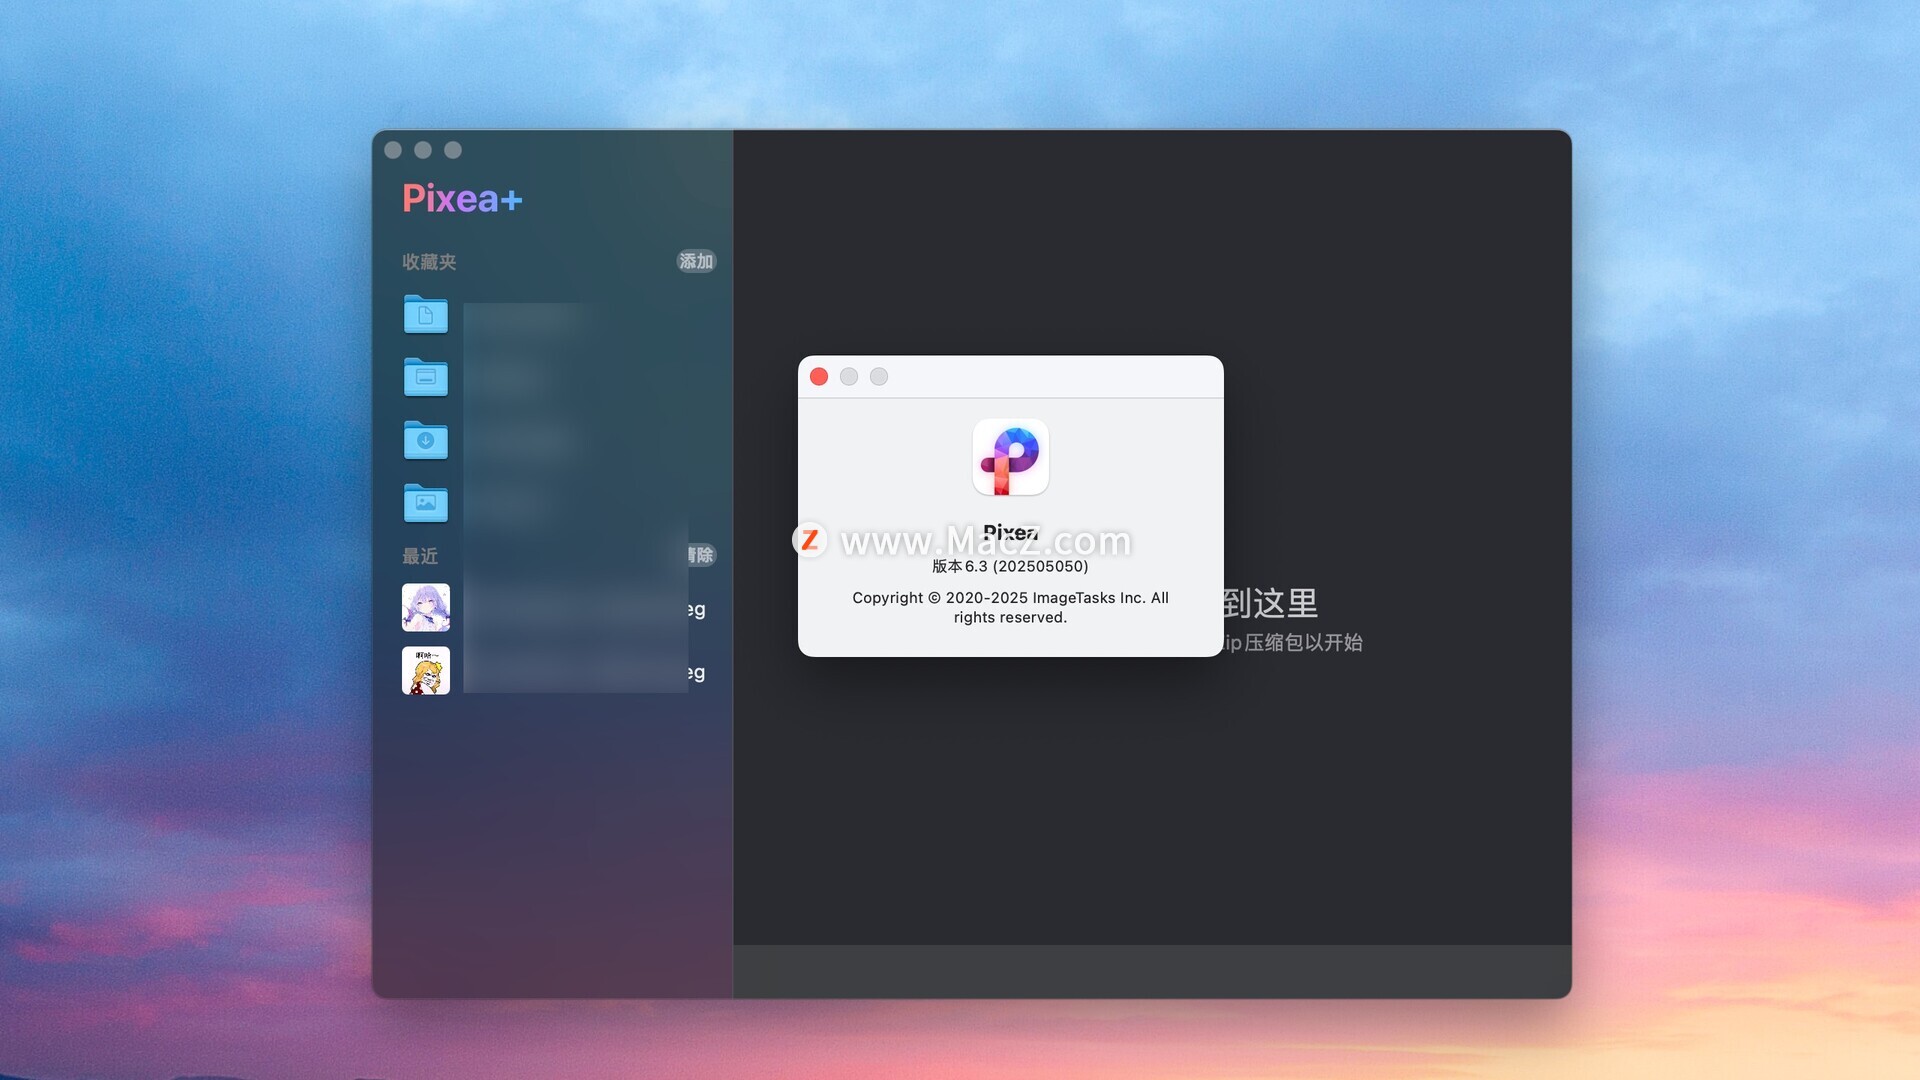Open recent purple-haired anime girl thumbnail
This screenshot has height=1080, width=1920.
[426, 607]
